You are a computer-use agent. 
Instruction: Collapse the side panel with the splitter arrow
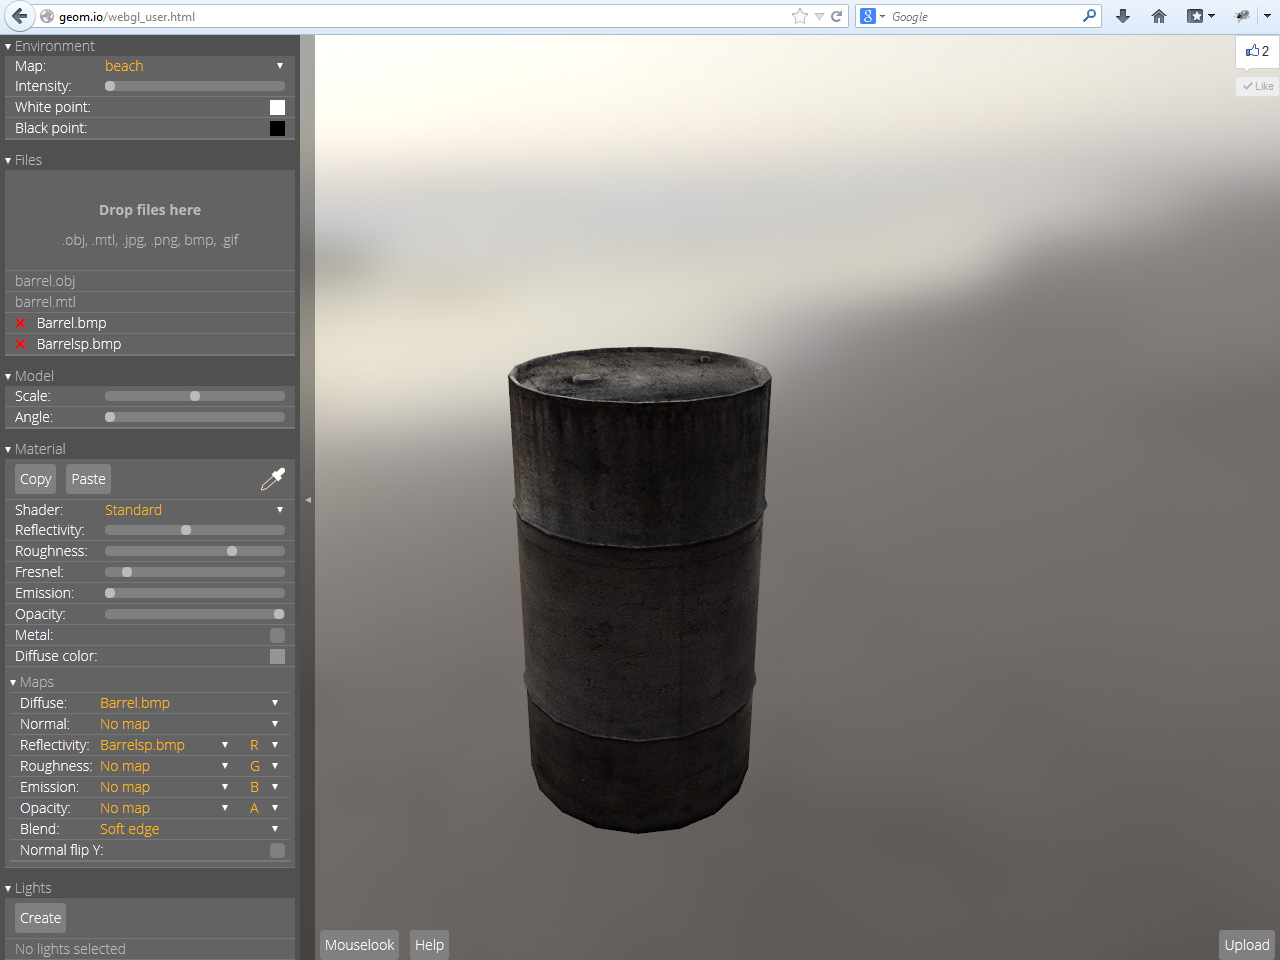click(x=308, y=499)
